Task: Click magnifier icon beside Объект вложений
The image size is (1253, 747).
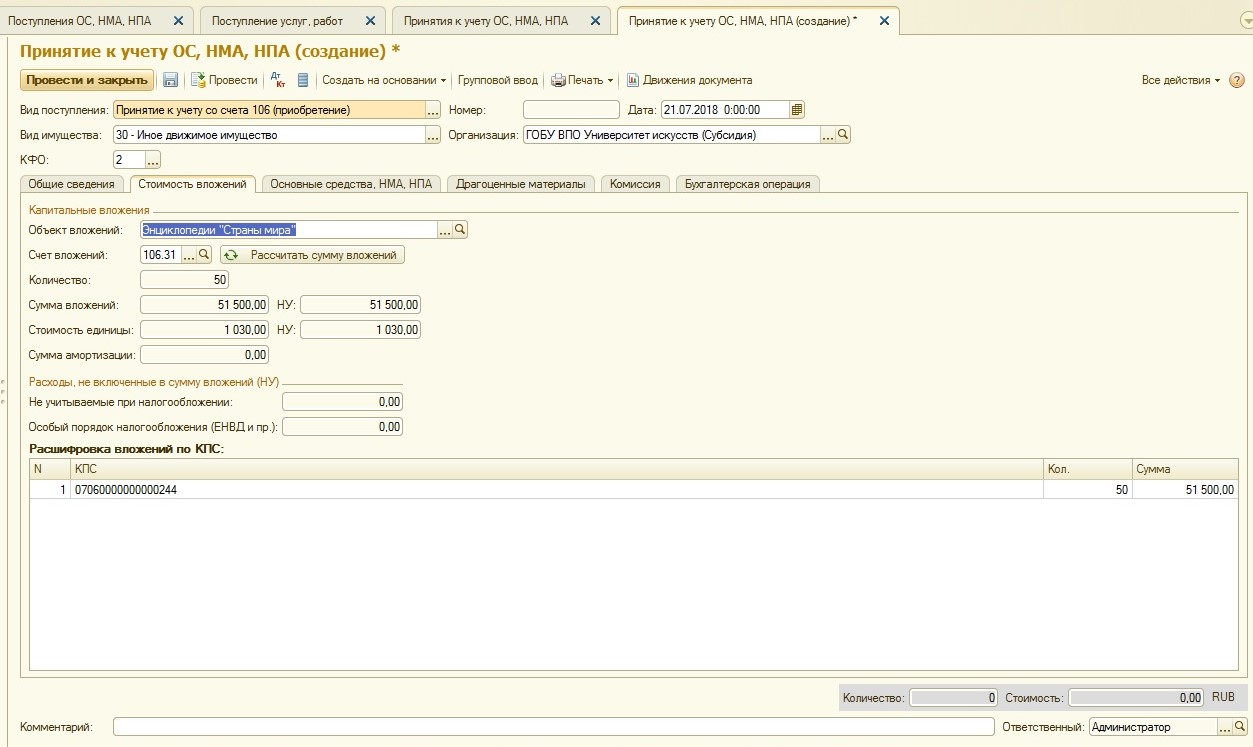Action: coord(460,230)
